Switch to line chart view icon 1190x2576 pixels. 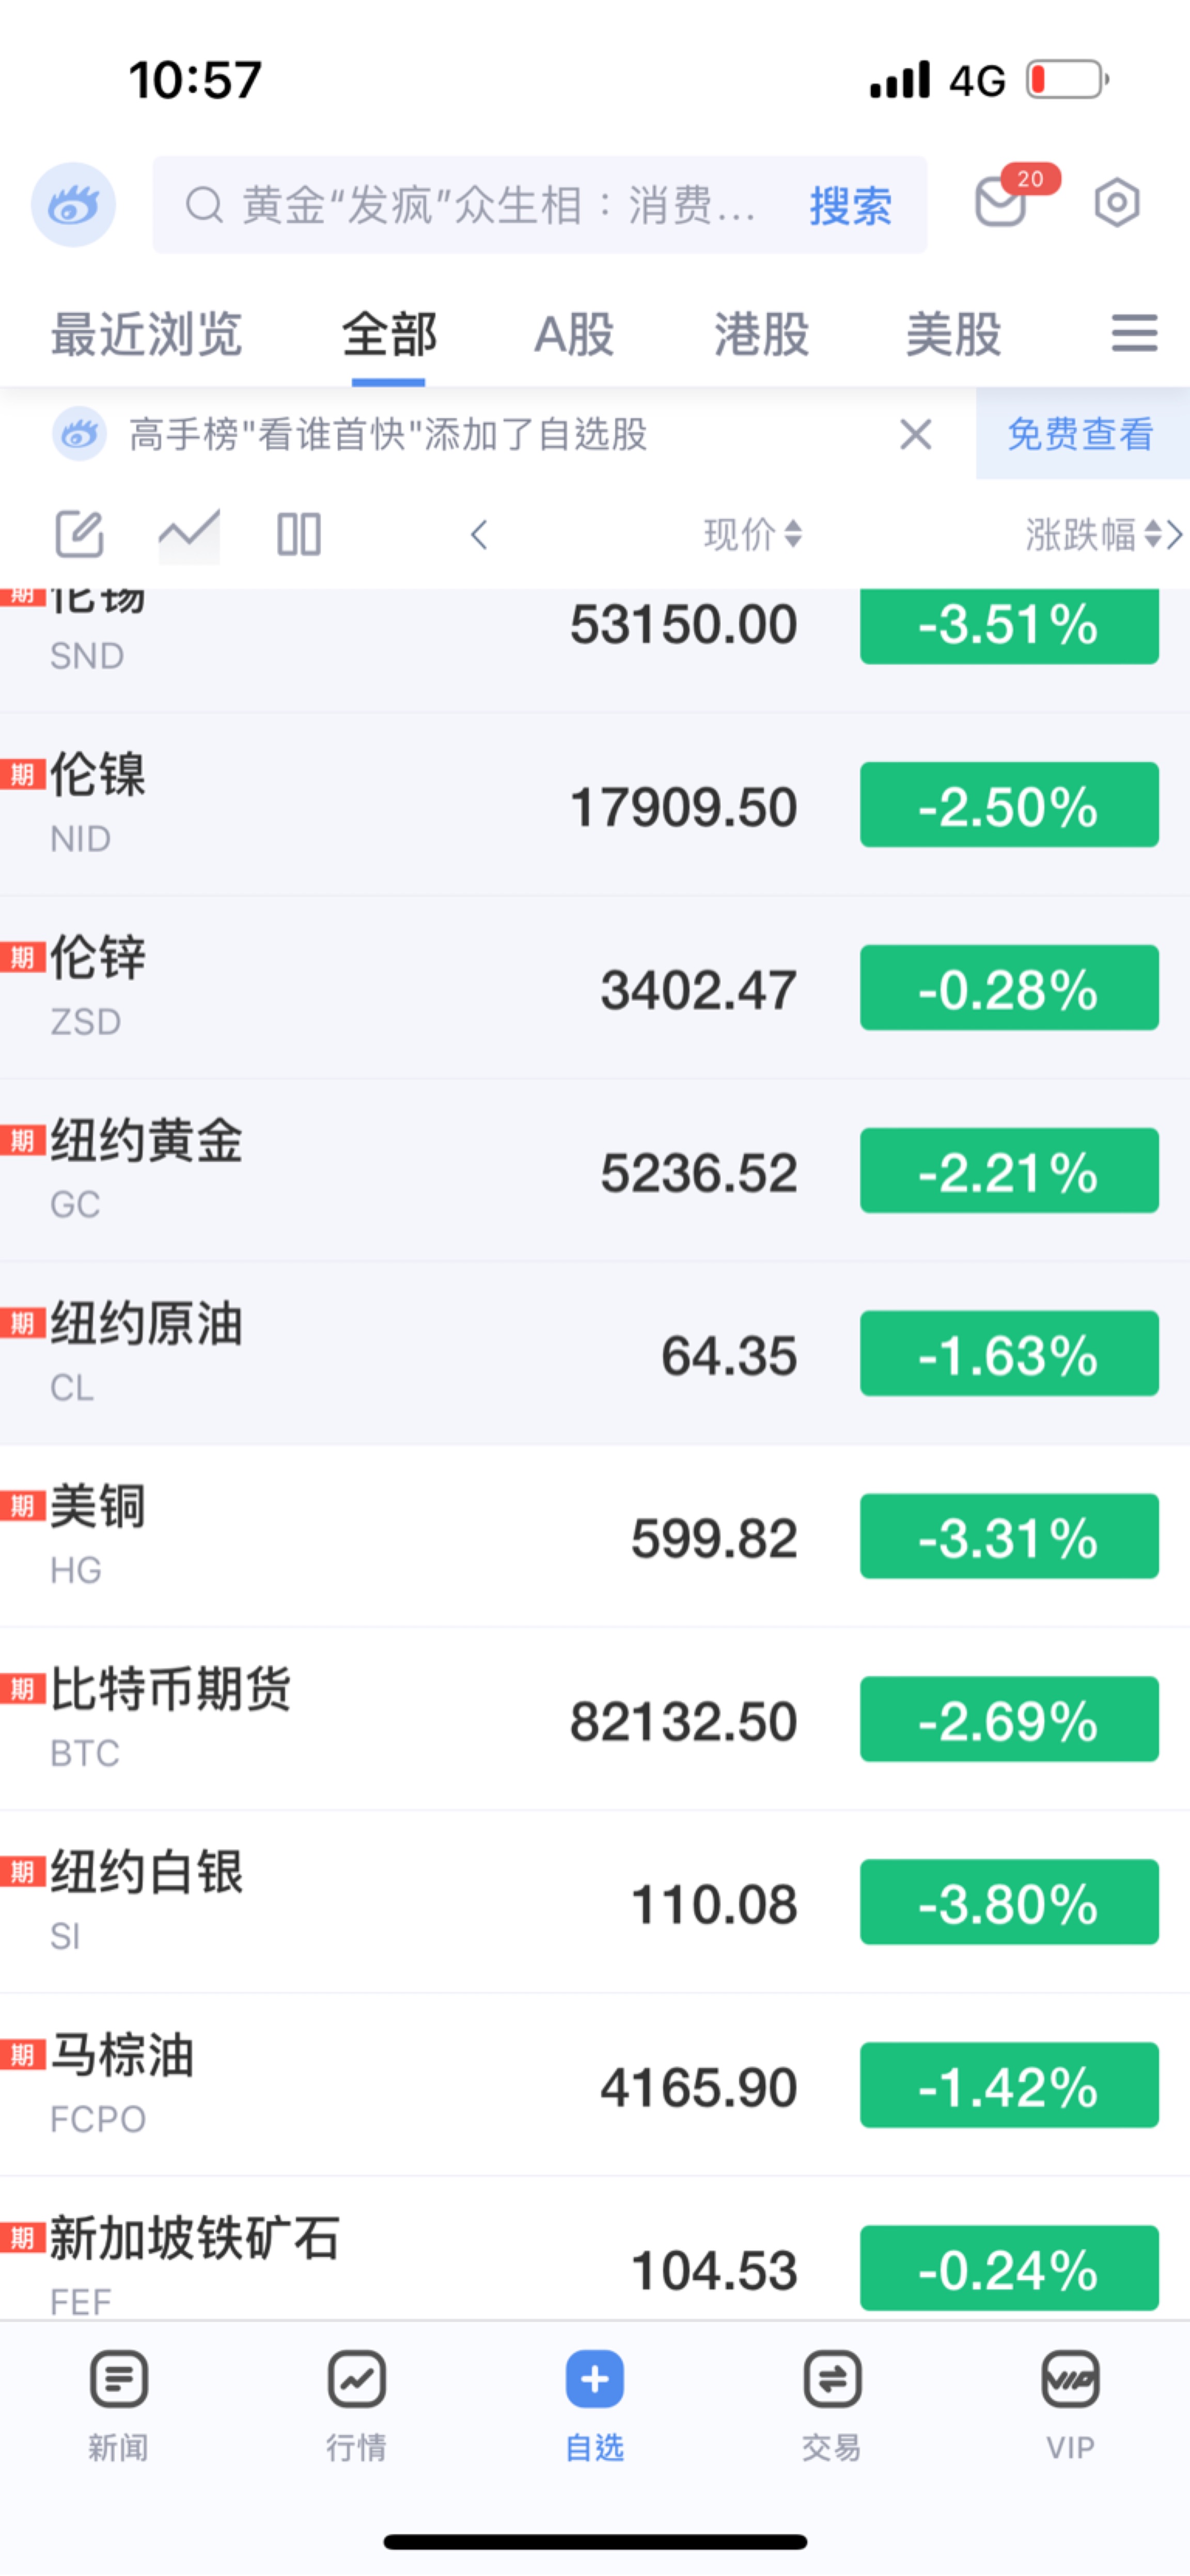coord(189,534)
